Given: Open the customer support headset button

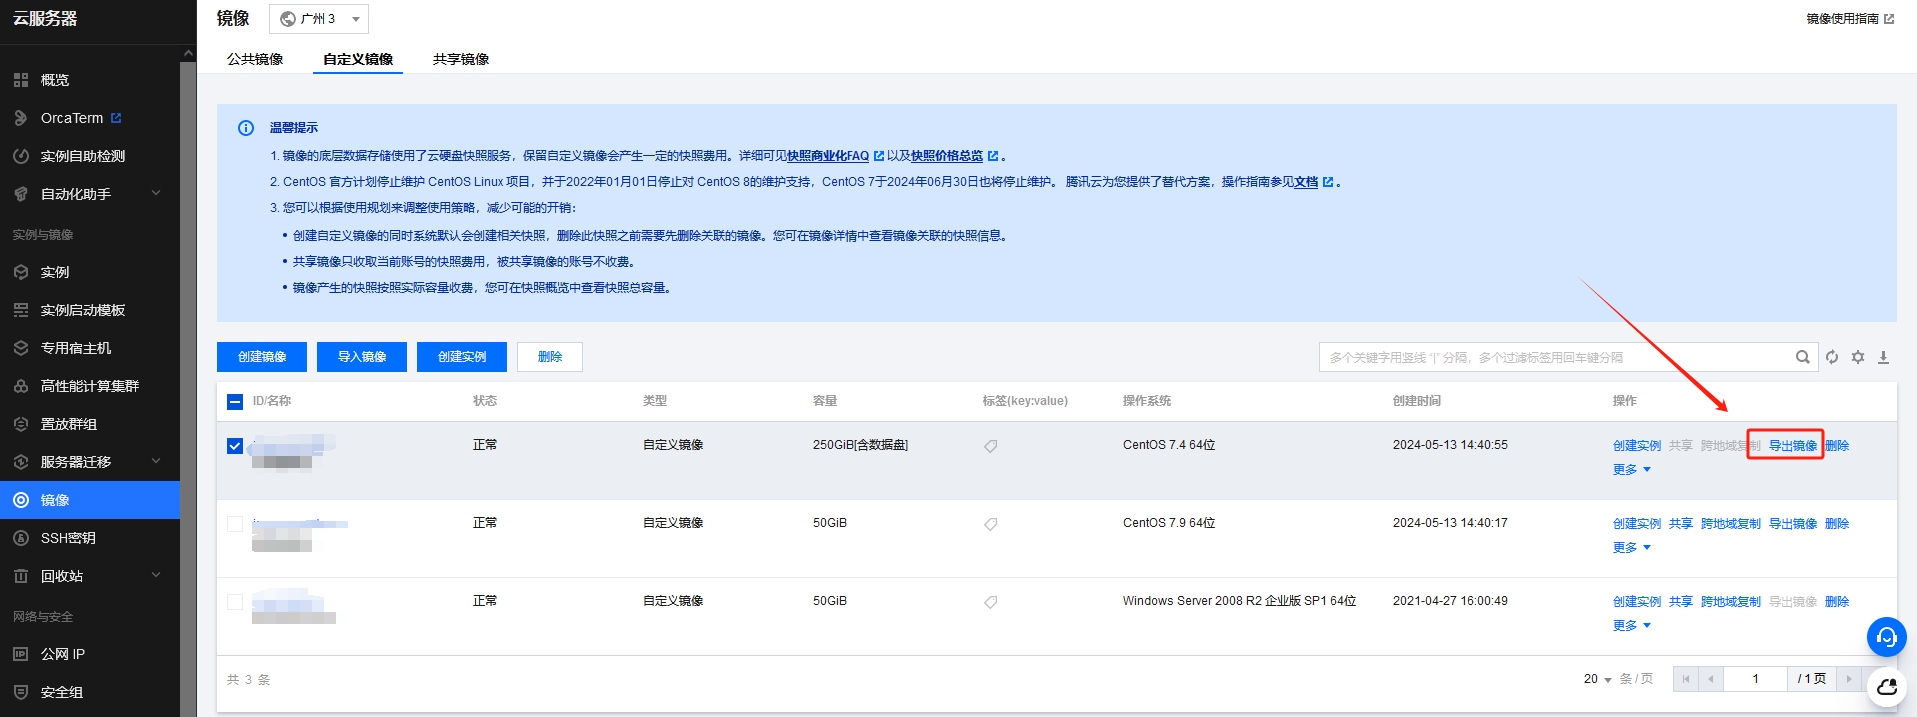Looking at the screenshot, I should click(1887, 637).
